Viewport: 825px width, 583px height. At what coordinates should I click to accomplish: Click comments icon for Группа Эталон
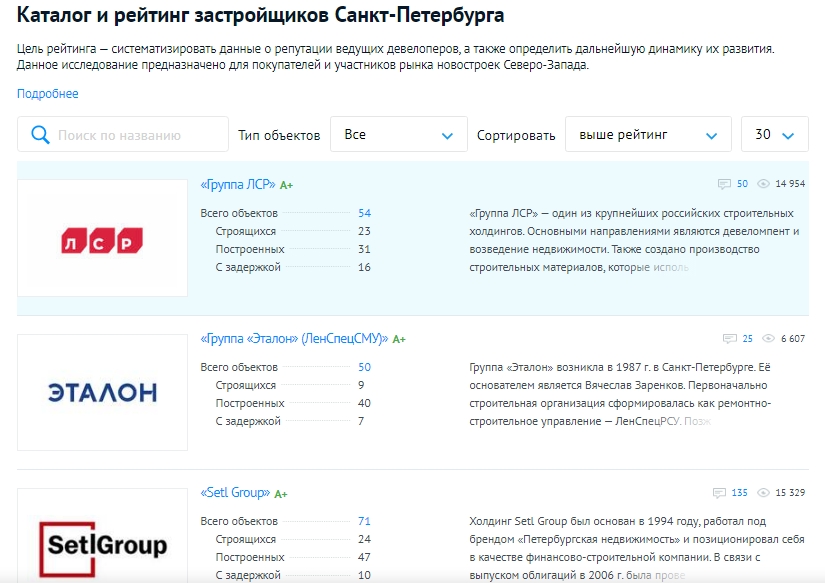(730, 339)
